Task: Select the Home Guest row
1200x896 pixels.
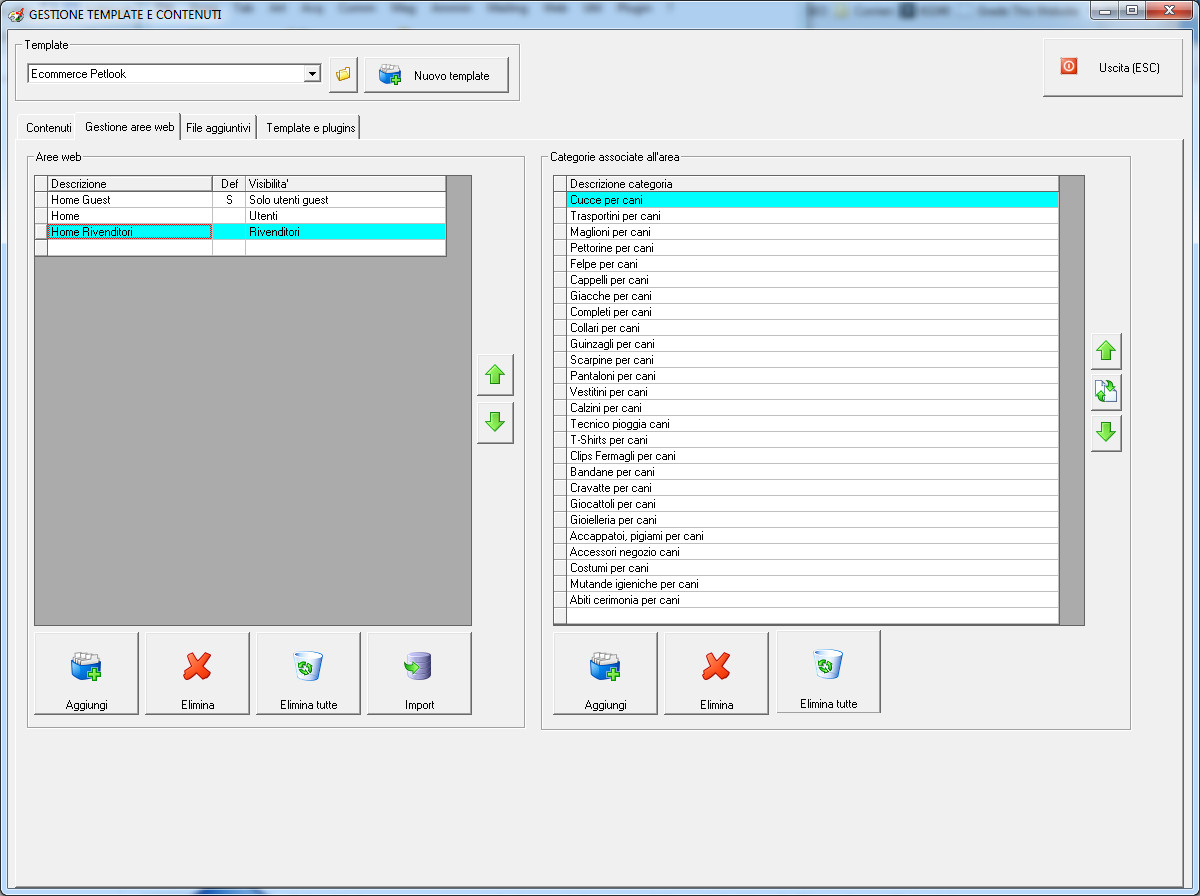Action: (240, 200)
